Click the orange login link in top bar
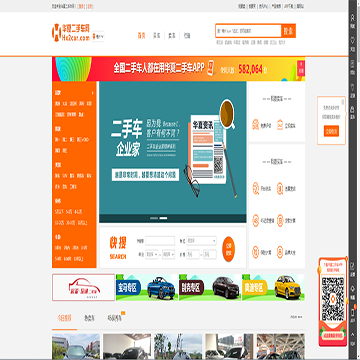This screenshot has width=360, height=360. pyautogui.click(x=81, y=6)
